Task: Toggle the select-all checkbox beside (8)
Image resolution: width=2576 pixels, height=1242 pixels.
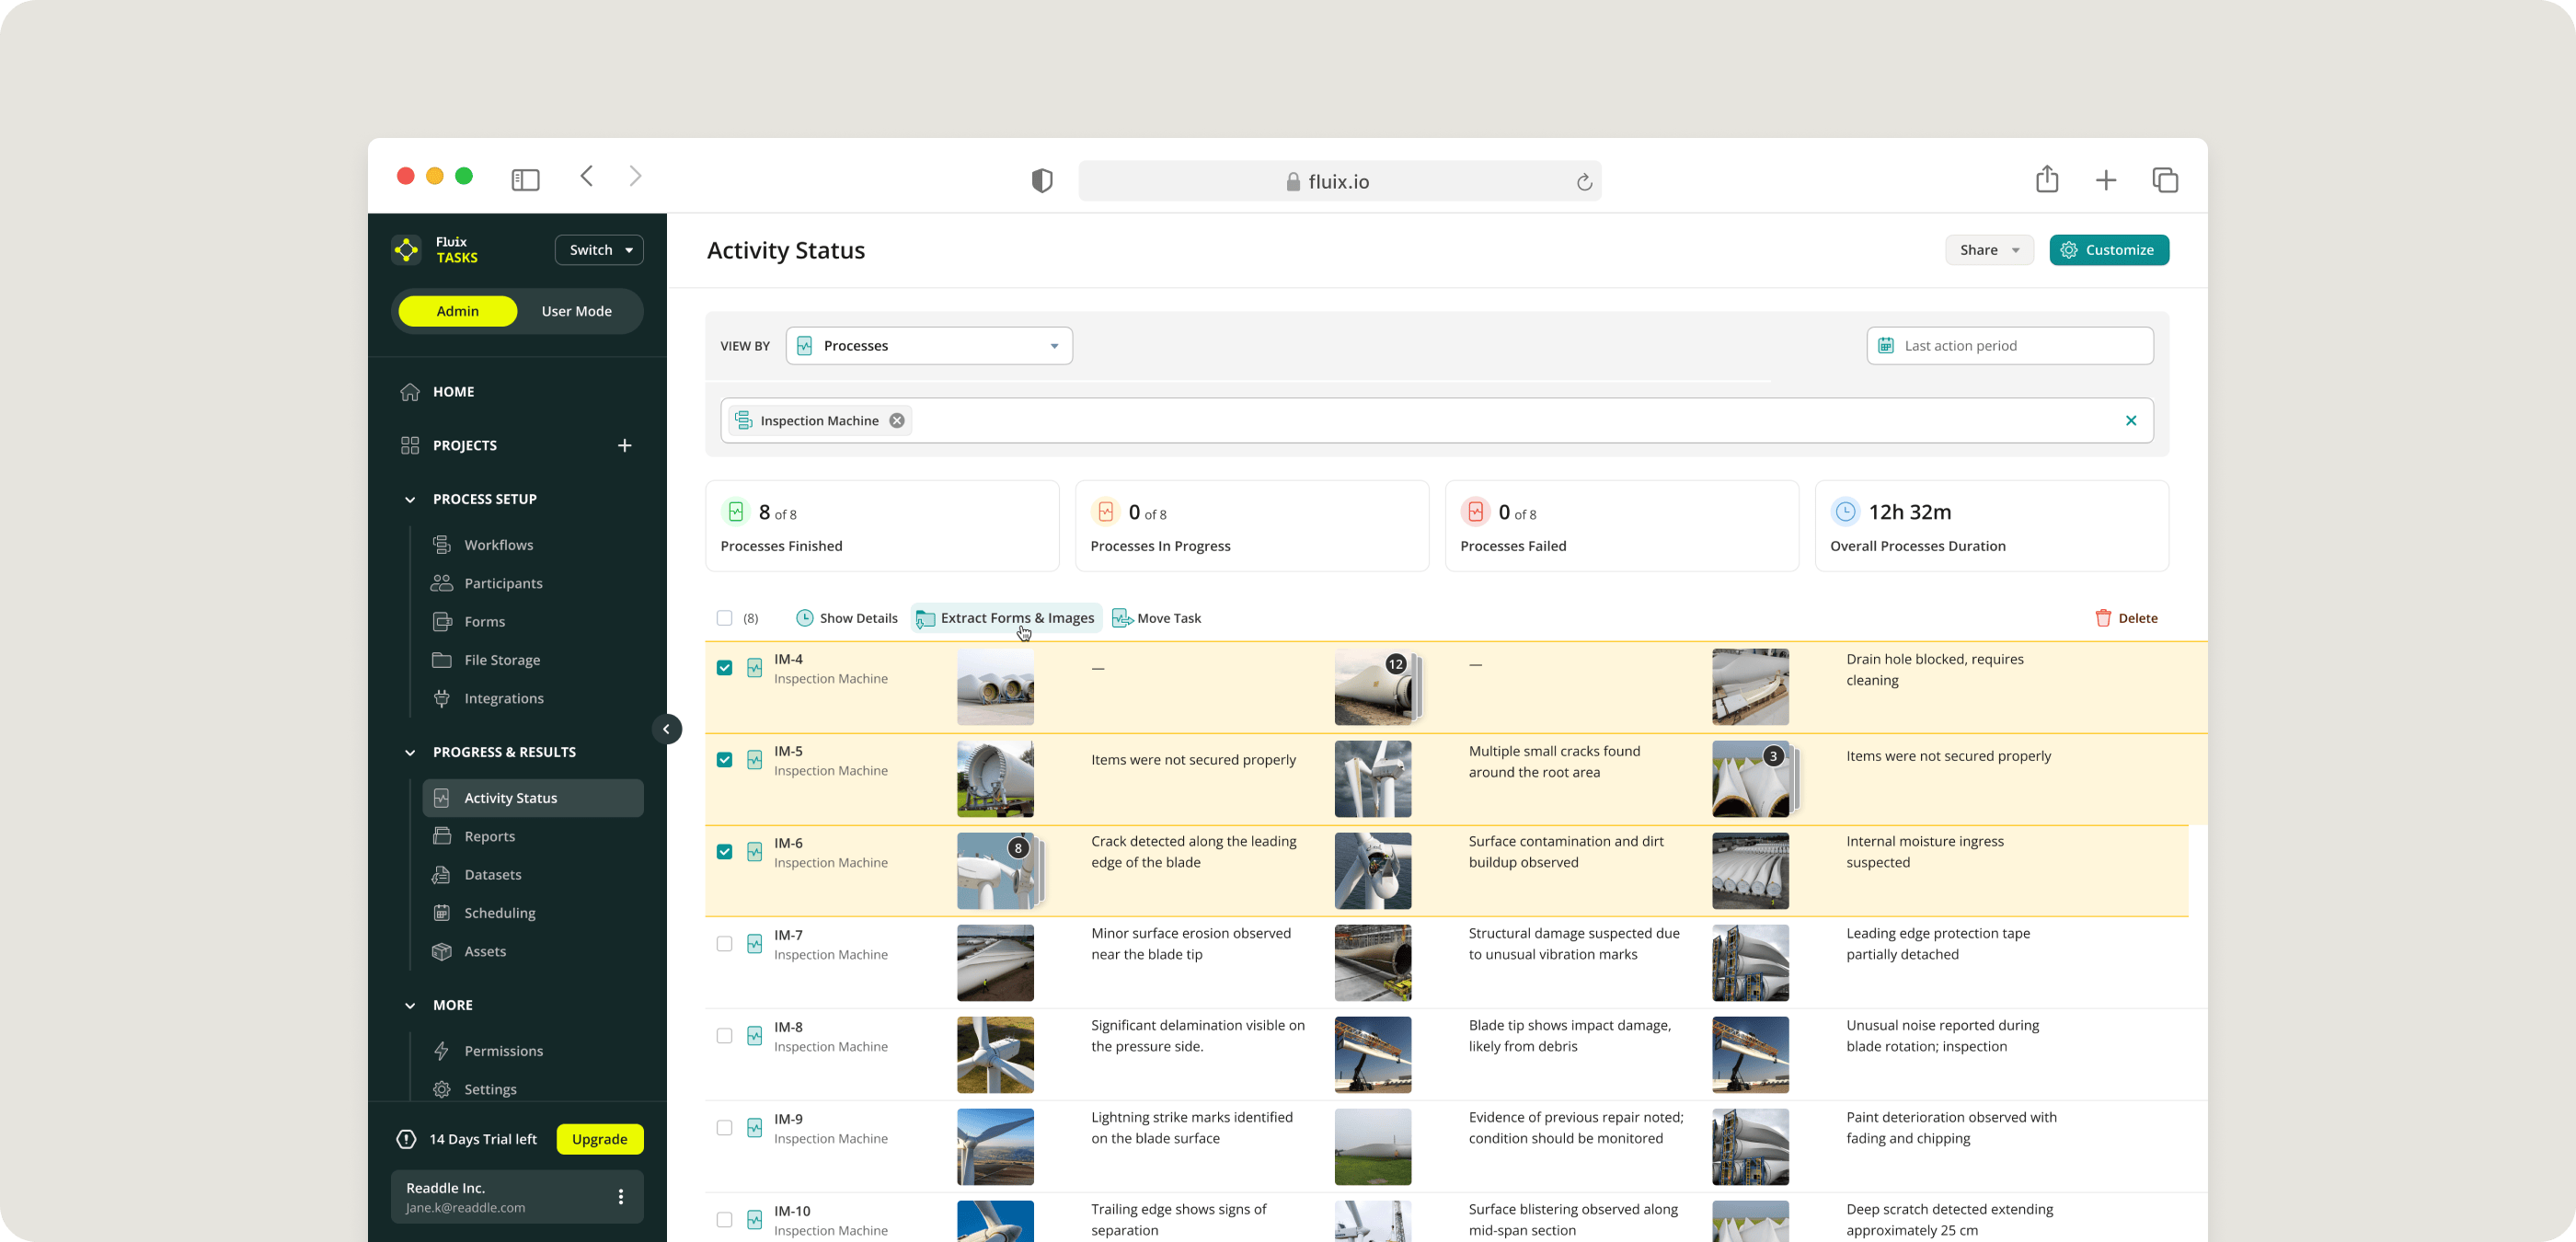Action: tap(724, 618)
